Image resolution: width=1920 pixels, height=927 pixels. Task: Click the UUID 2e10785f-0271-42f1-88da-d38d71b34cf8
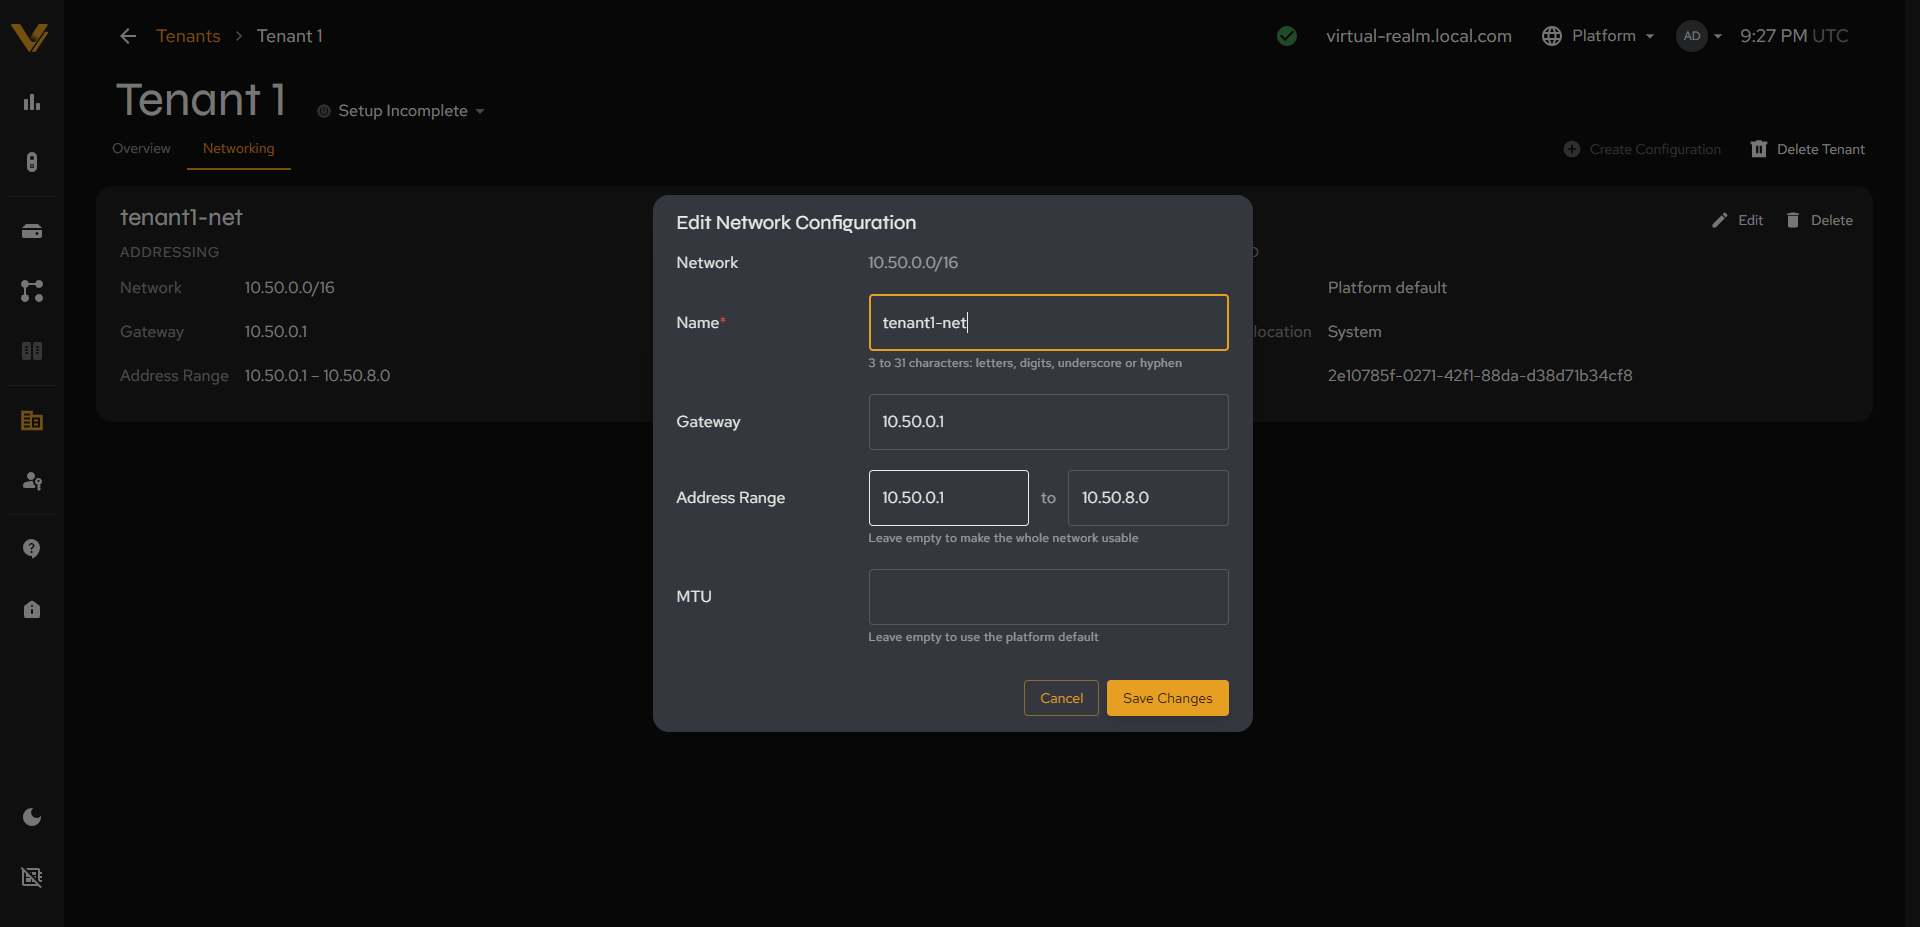coord(1480,376)
